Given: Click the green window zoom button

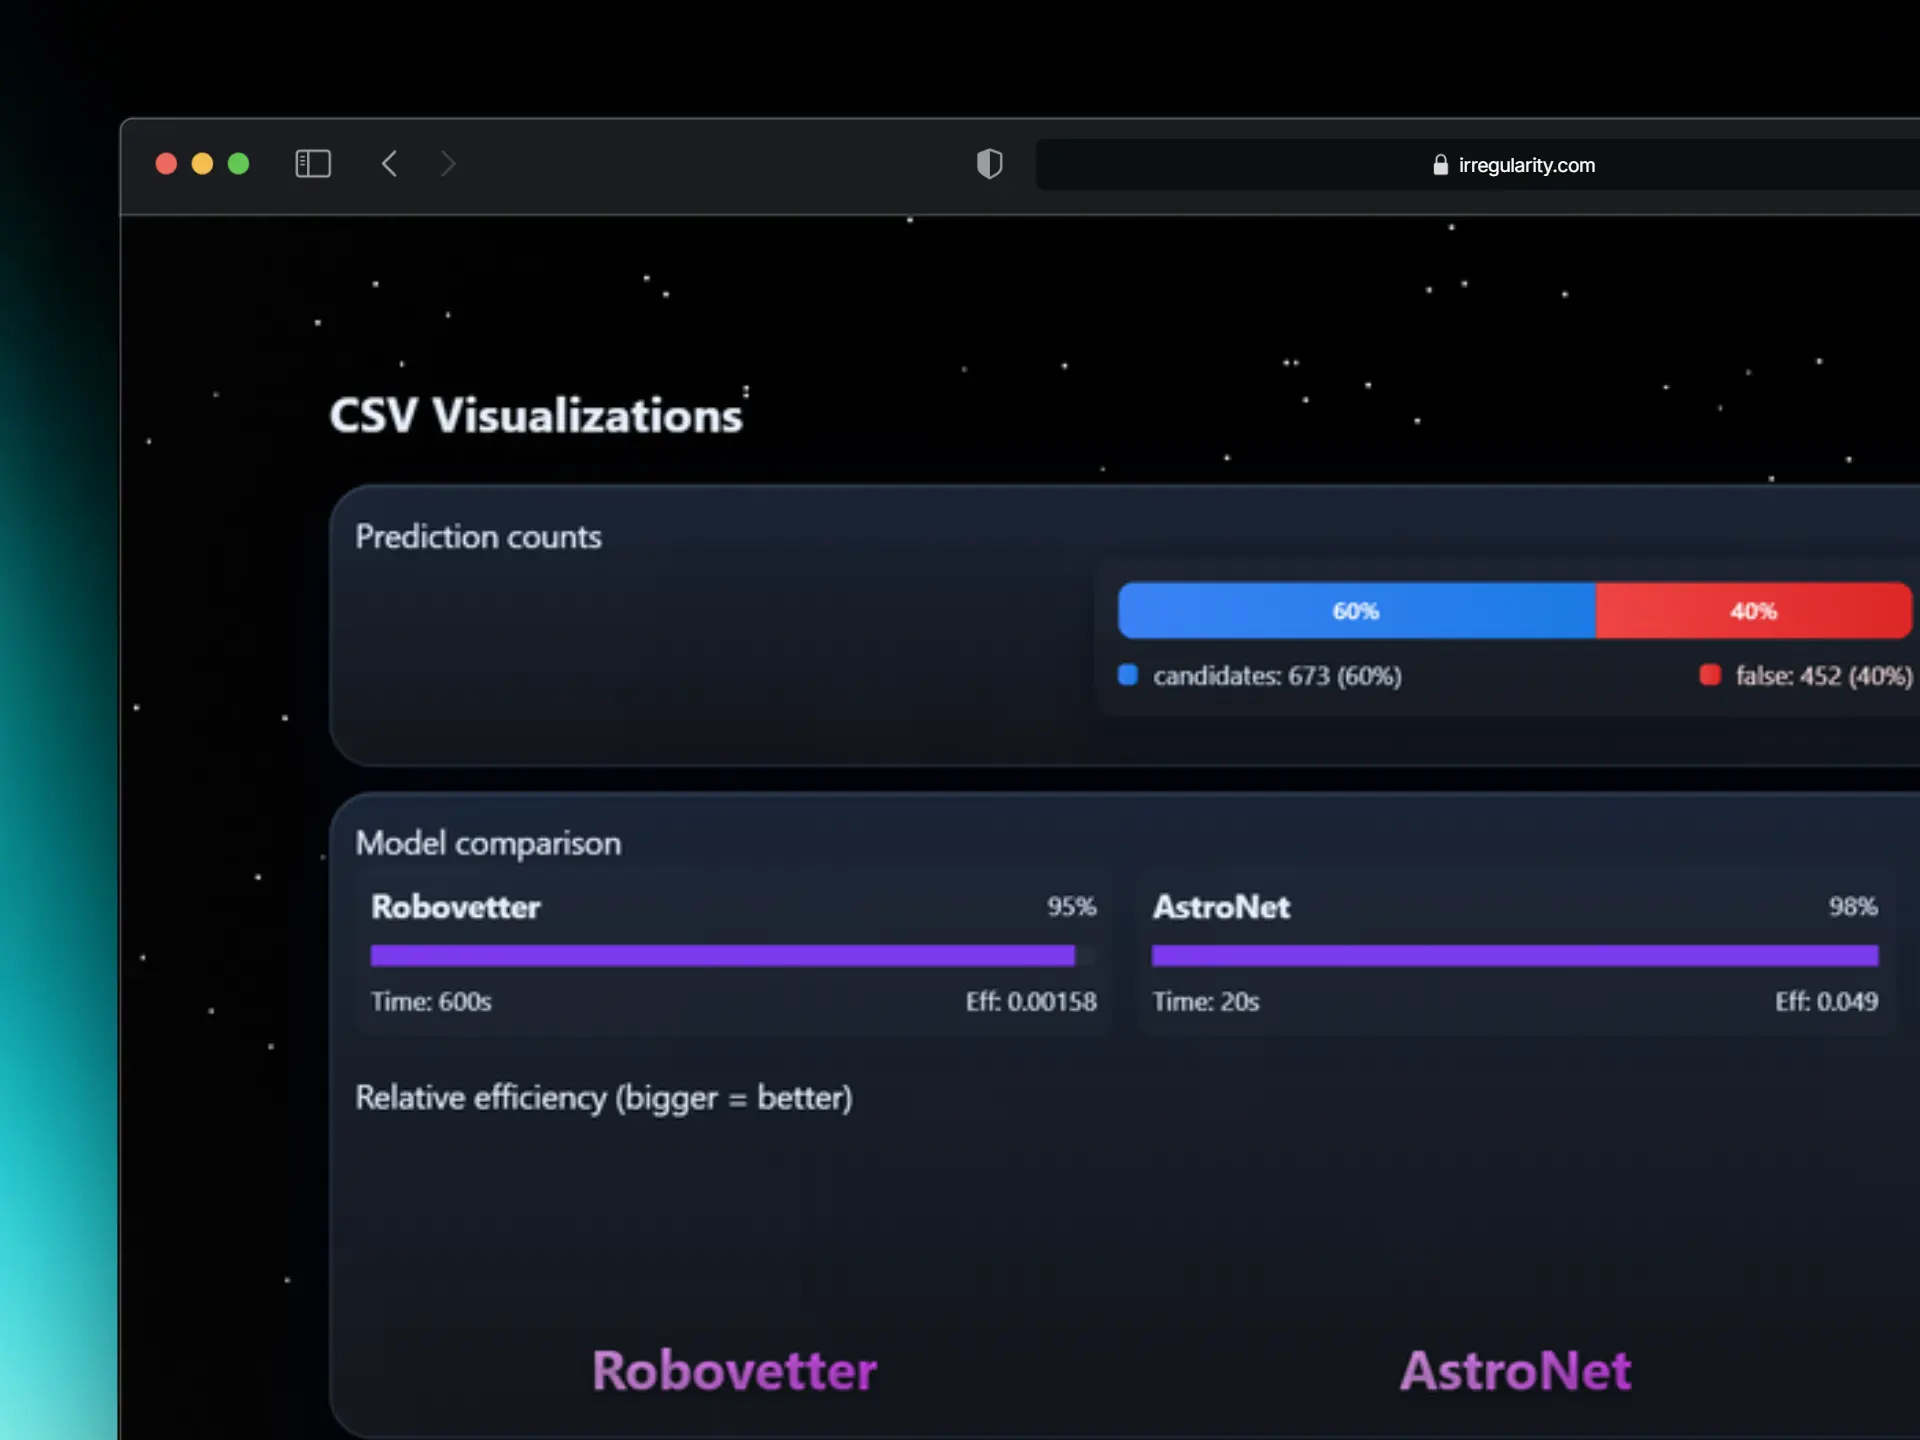Looking at the screenshot, I should click(238, 164).
